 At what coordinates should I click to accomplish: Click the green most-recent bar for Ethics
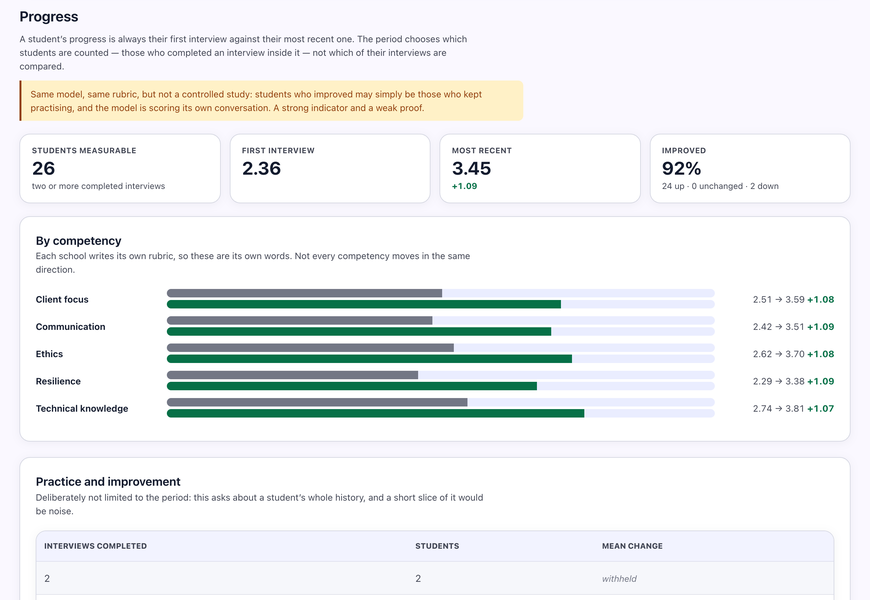[370, 359]
